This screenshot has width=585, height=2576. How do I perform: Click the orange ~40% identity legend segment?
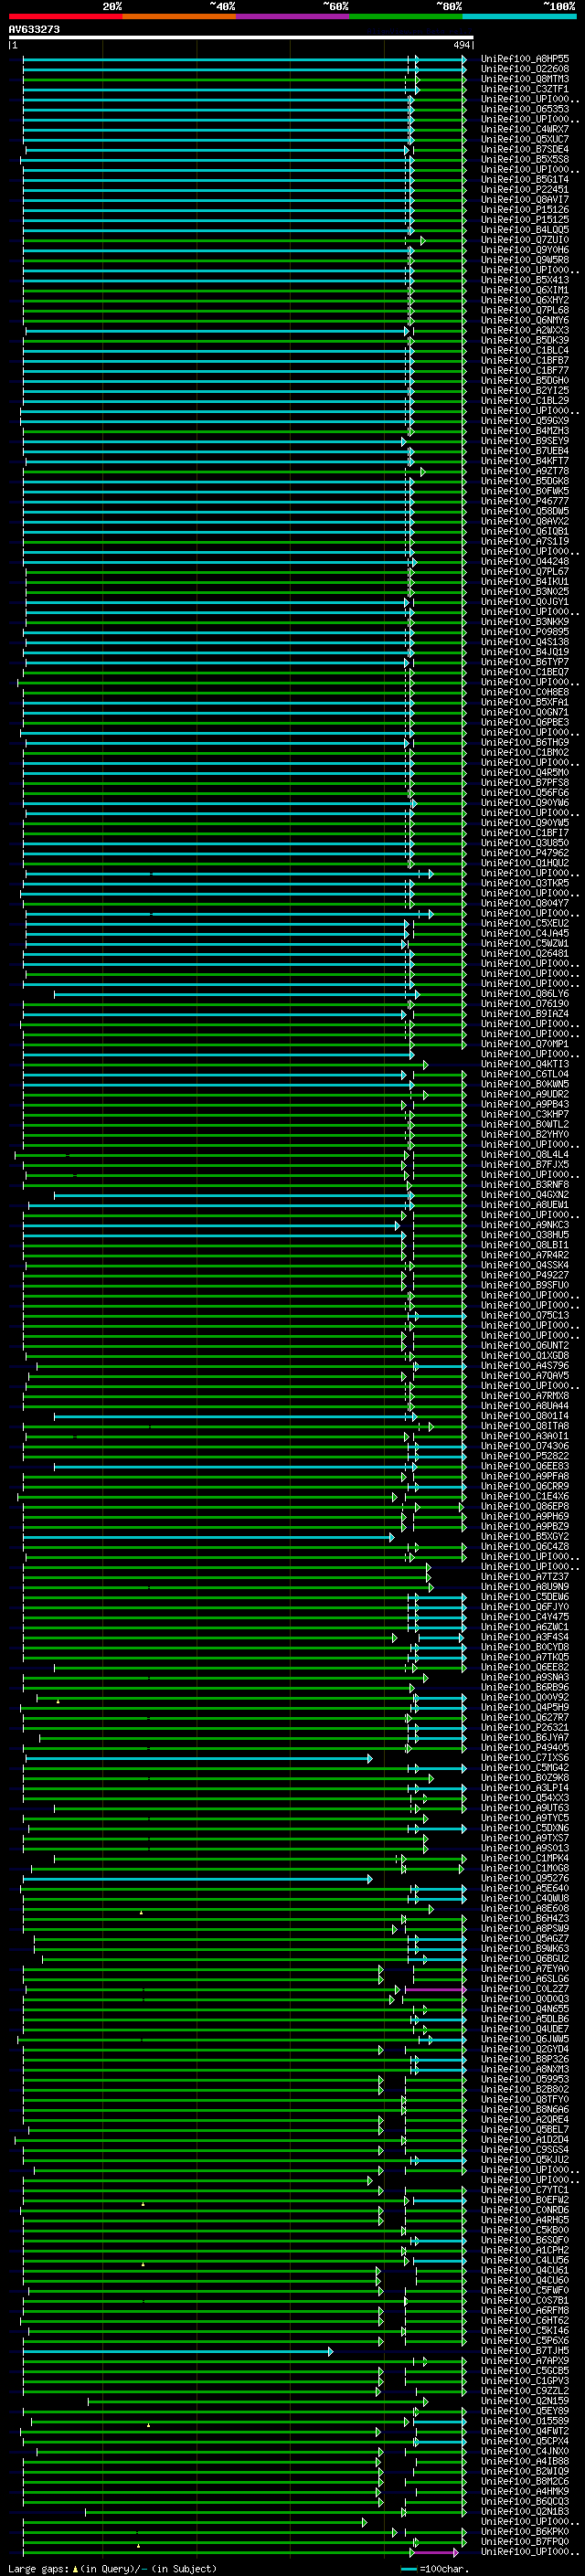(x=179, y=16)
